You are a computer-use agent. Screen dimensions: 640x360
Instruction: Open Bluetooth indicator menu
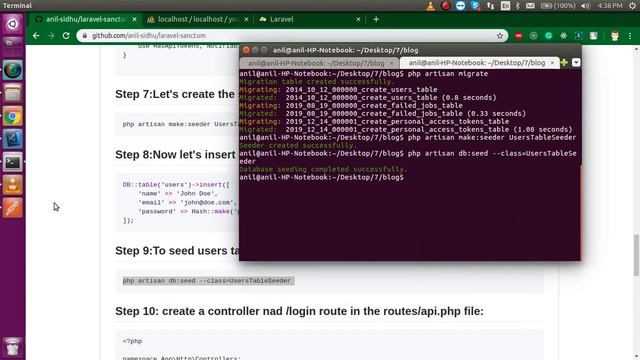coord(518,6)
